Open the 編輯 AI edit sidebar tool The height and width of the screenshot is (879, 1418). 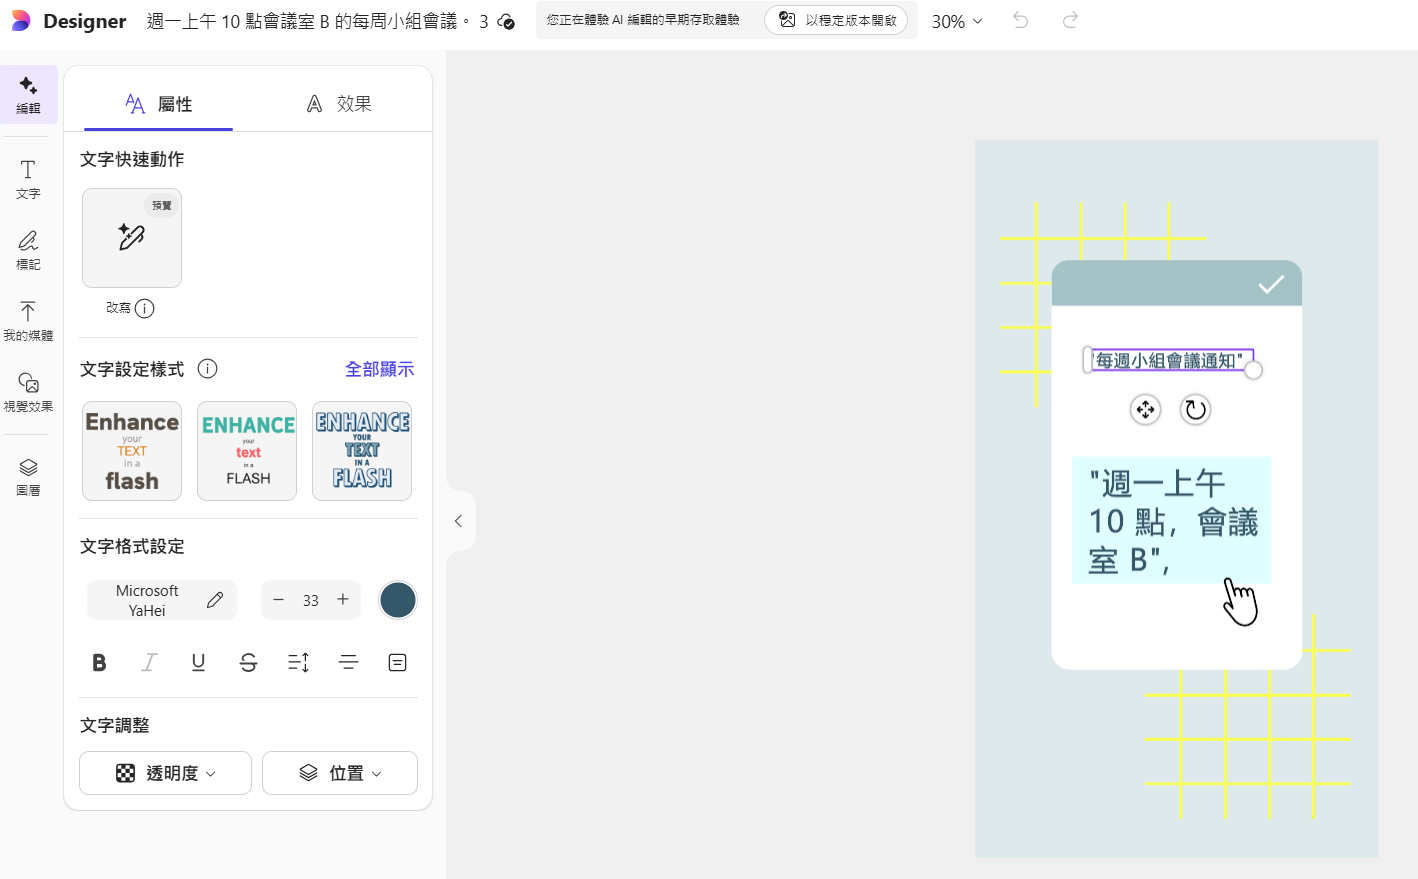point(28,95)
